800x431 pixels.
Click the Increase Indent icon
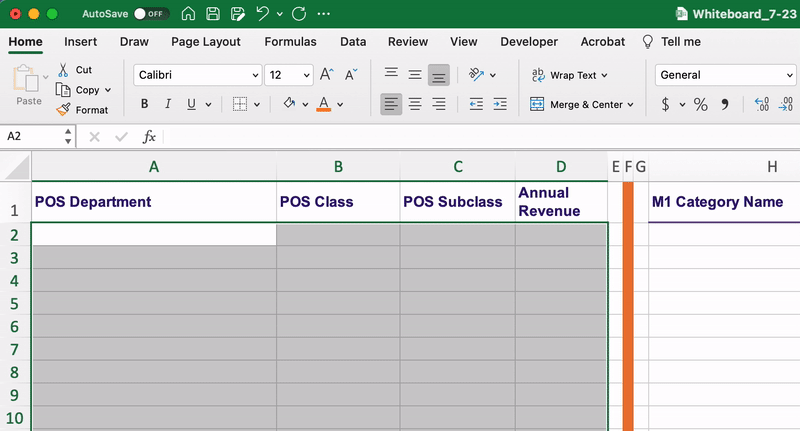pos(500,105)
